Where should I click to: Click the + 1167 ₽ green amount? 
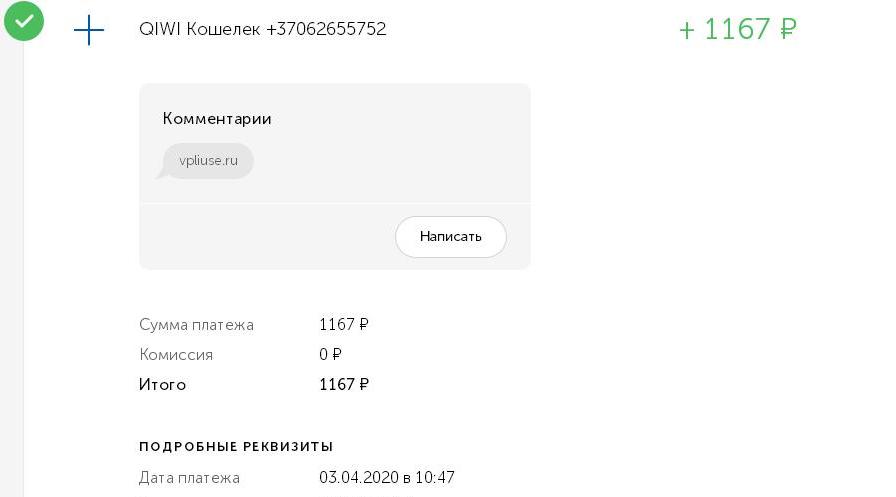pyautogui.click(x=738, y=29)
